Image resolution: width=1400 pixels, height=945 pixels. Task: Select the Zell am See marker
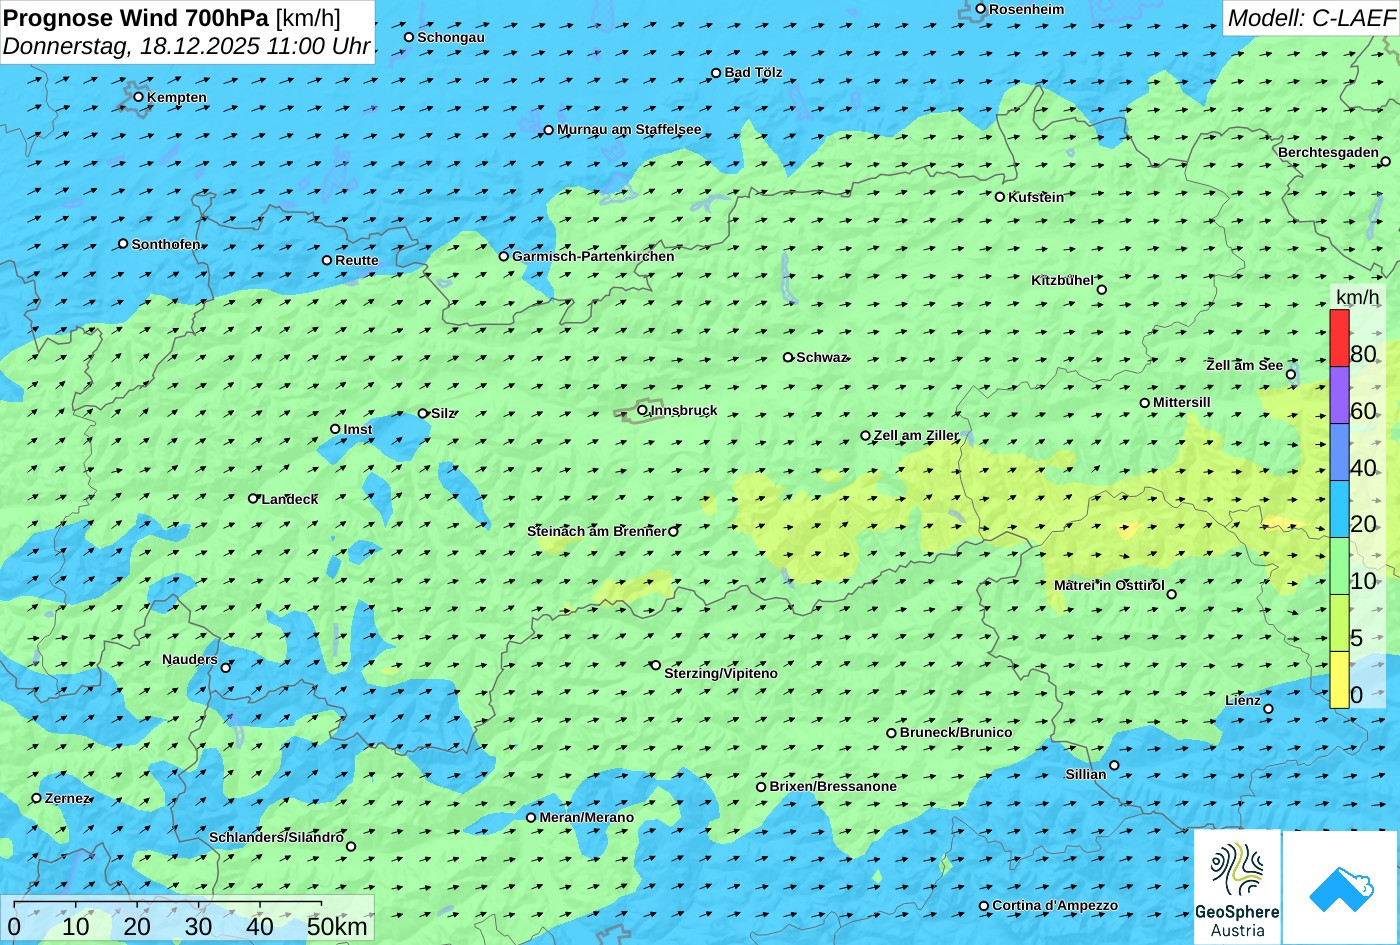click(1291, 375)
